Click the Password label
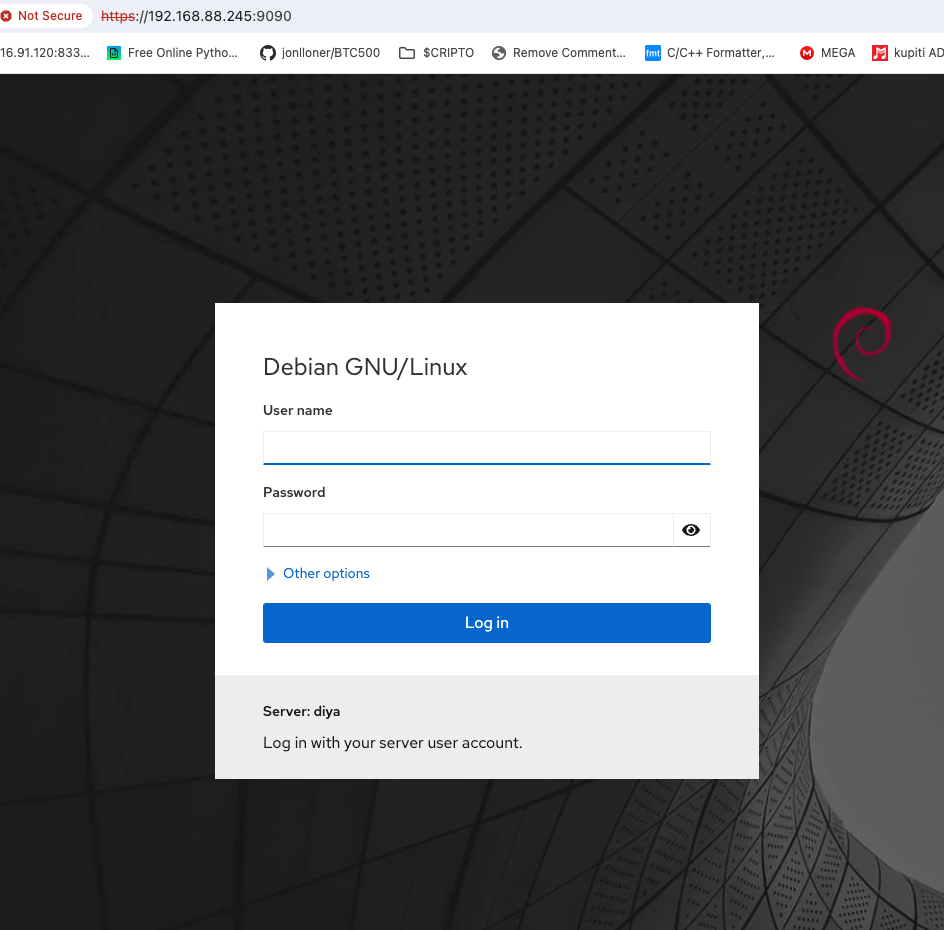Viewport: 944px width, 930px height. [294, 492]
